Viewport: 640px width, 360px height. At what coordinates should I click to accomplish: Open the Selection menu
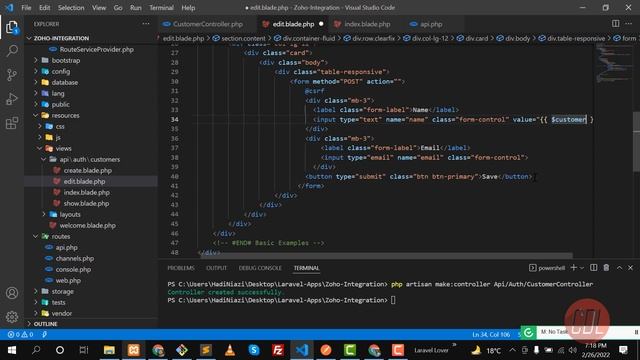click(71, 8)
